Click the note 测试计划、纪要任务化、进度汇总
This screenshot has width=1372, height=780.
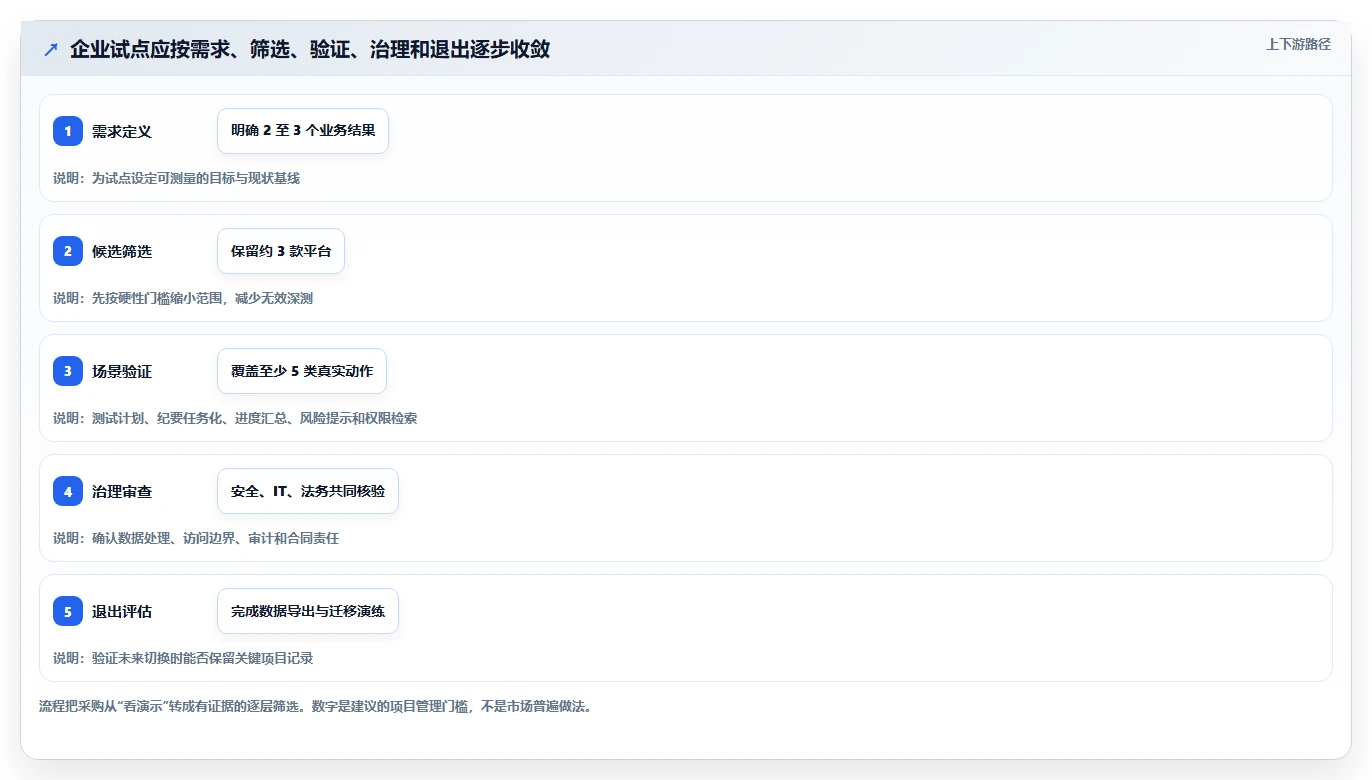pyautogui.click(x=189, y=418)
